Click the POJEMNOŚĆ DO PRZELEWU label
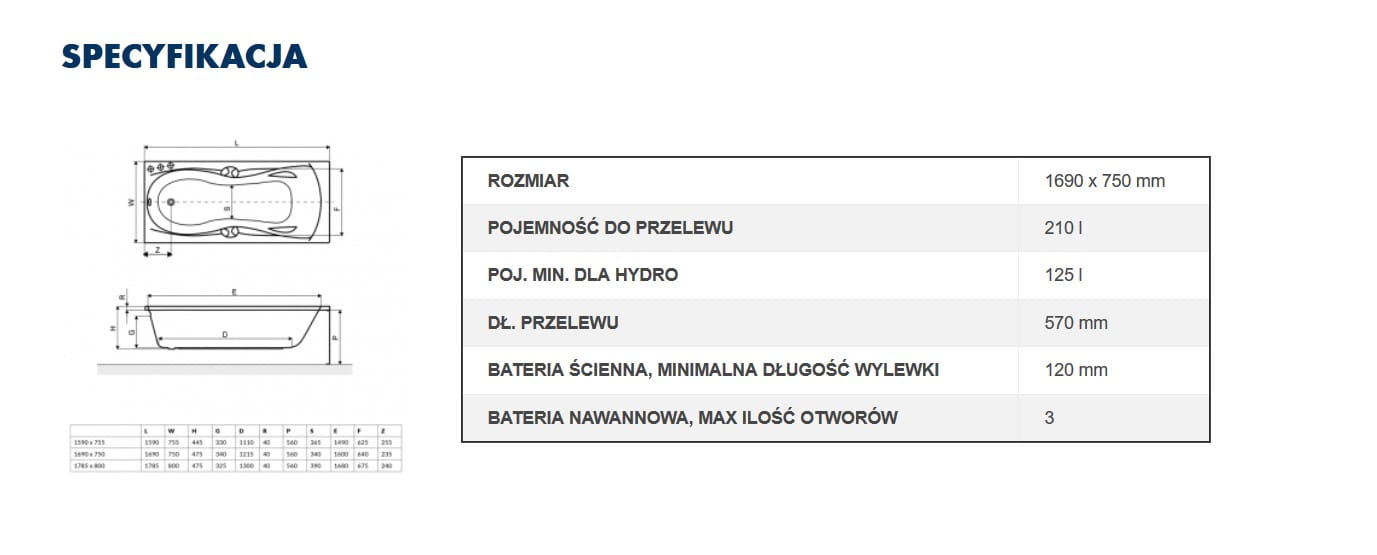The image size is (1377, 555). 610,228
